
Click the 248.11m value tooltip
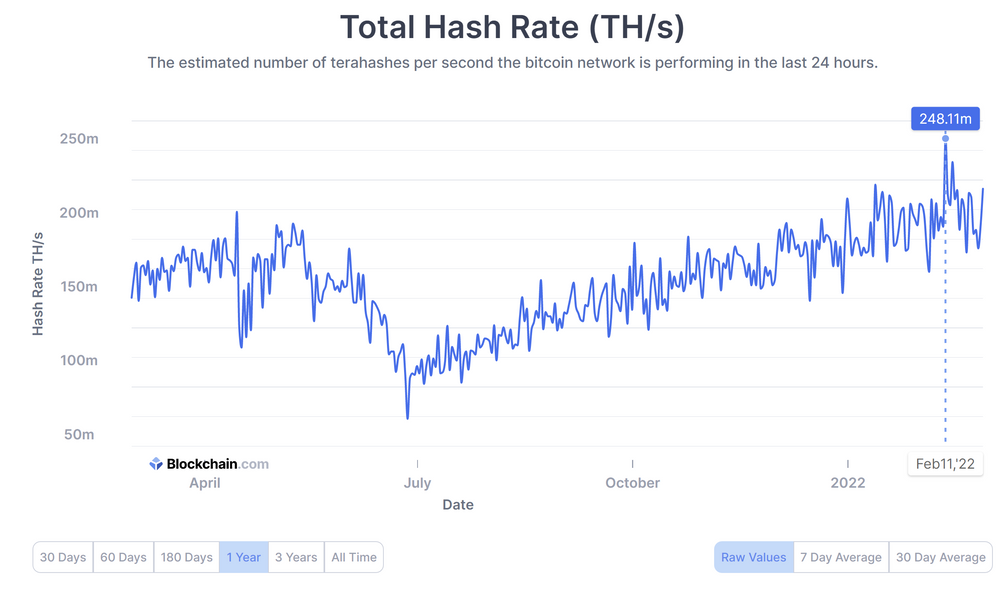pyautogui.click(x=945, y=118)
